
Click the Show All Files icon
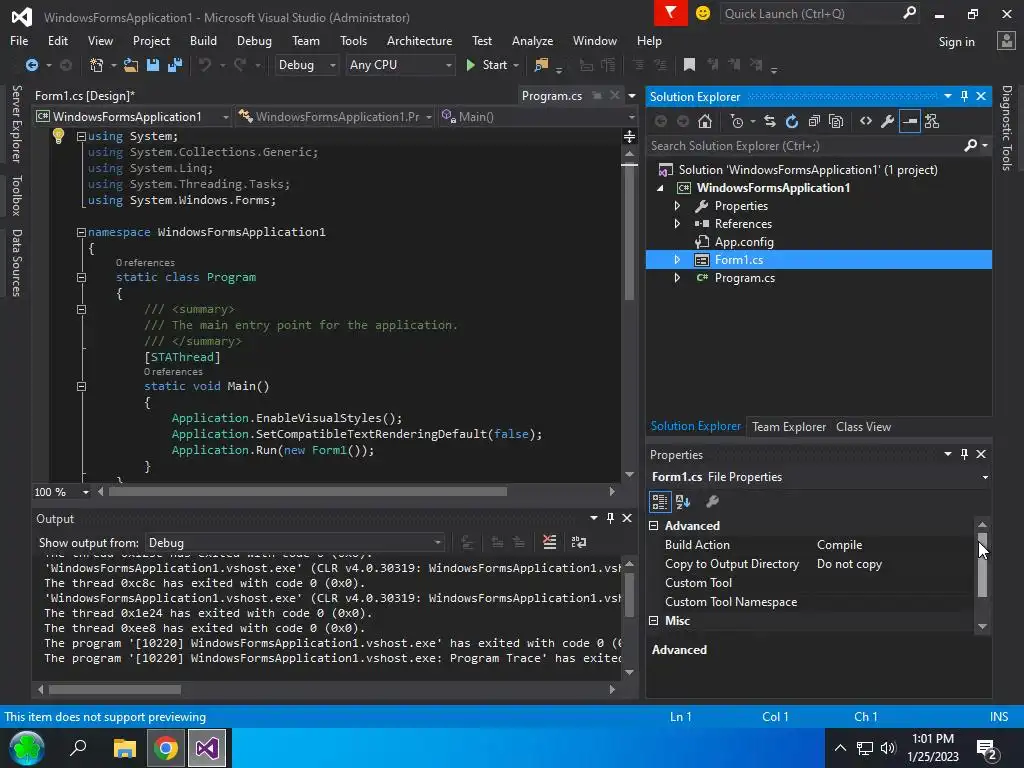point(836,121)
